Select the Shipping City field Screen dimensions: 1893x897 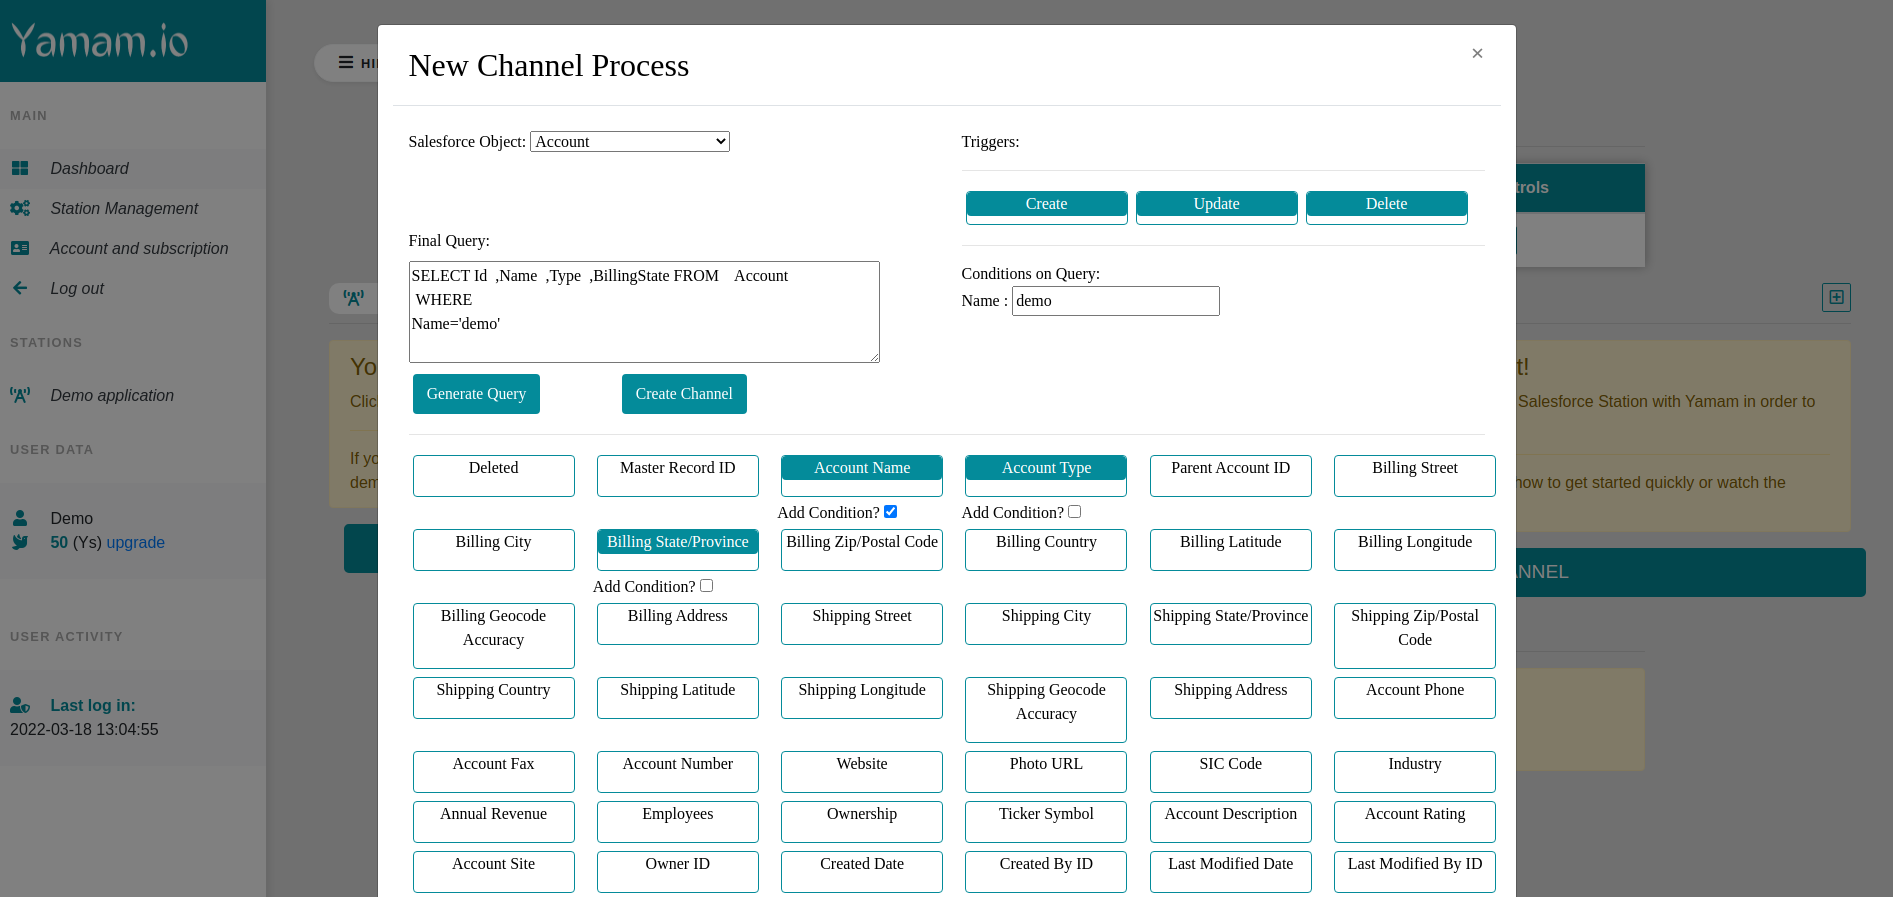coord(1046,623)
